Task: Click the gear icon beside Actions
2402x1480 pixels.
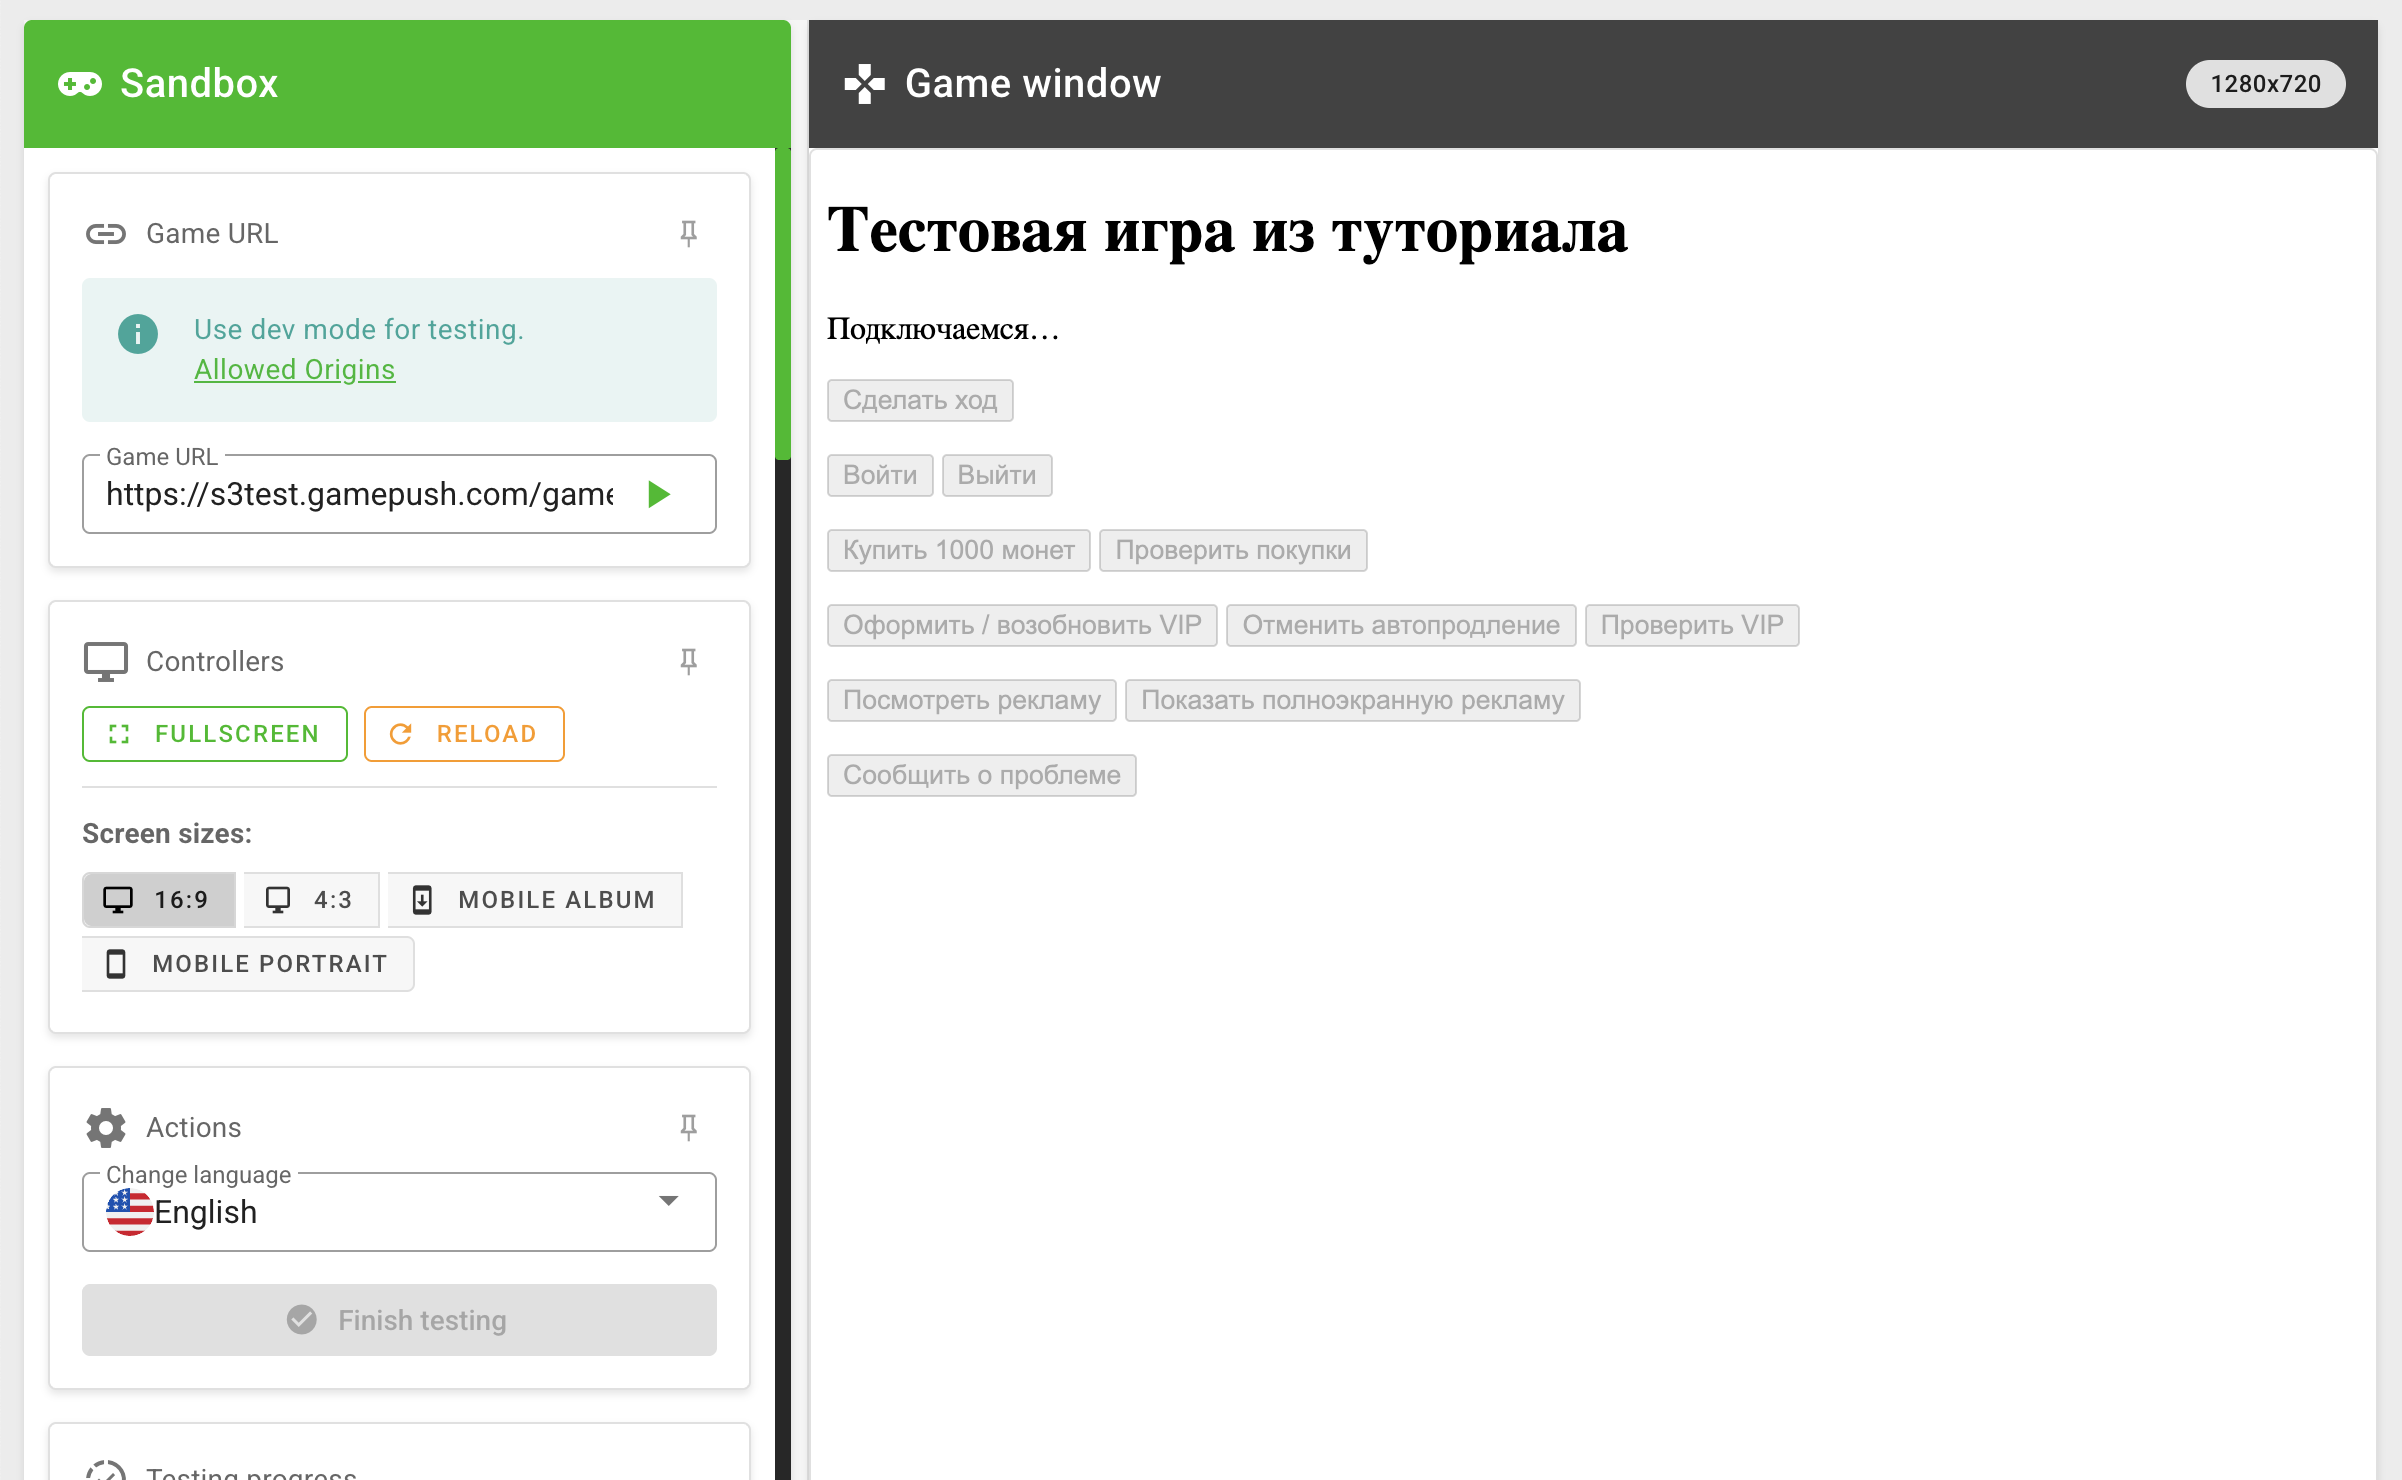Action: (x=105, y=1127)
